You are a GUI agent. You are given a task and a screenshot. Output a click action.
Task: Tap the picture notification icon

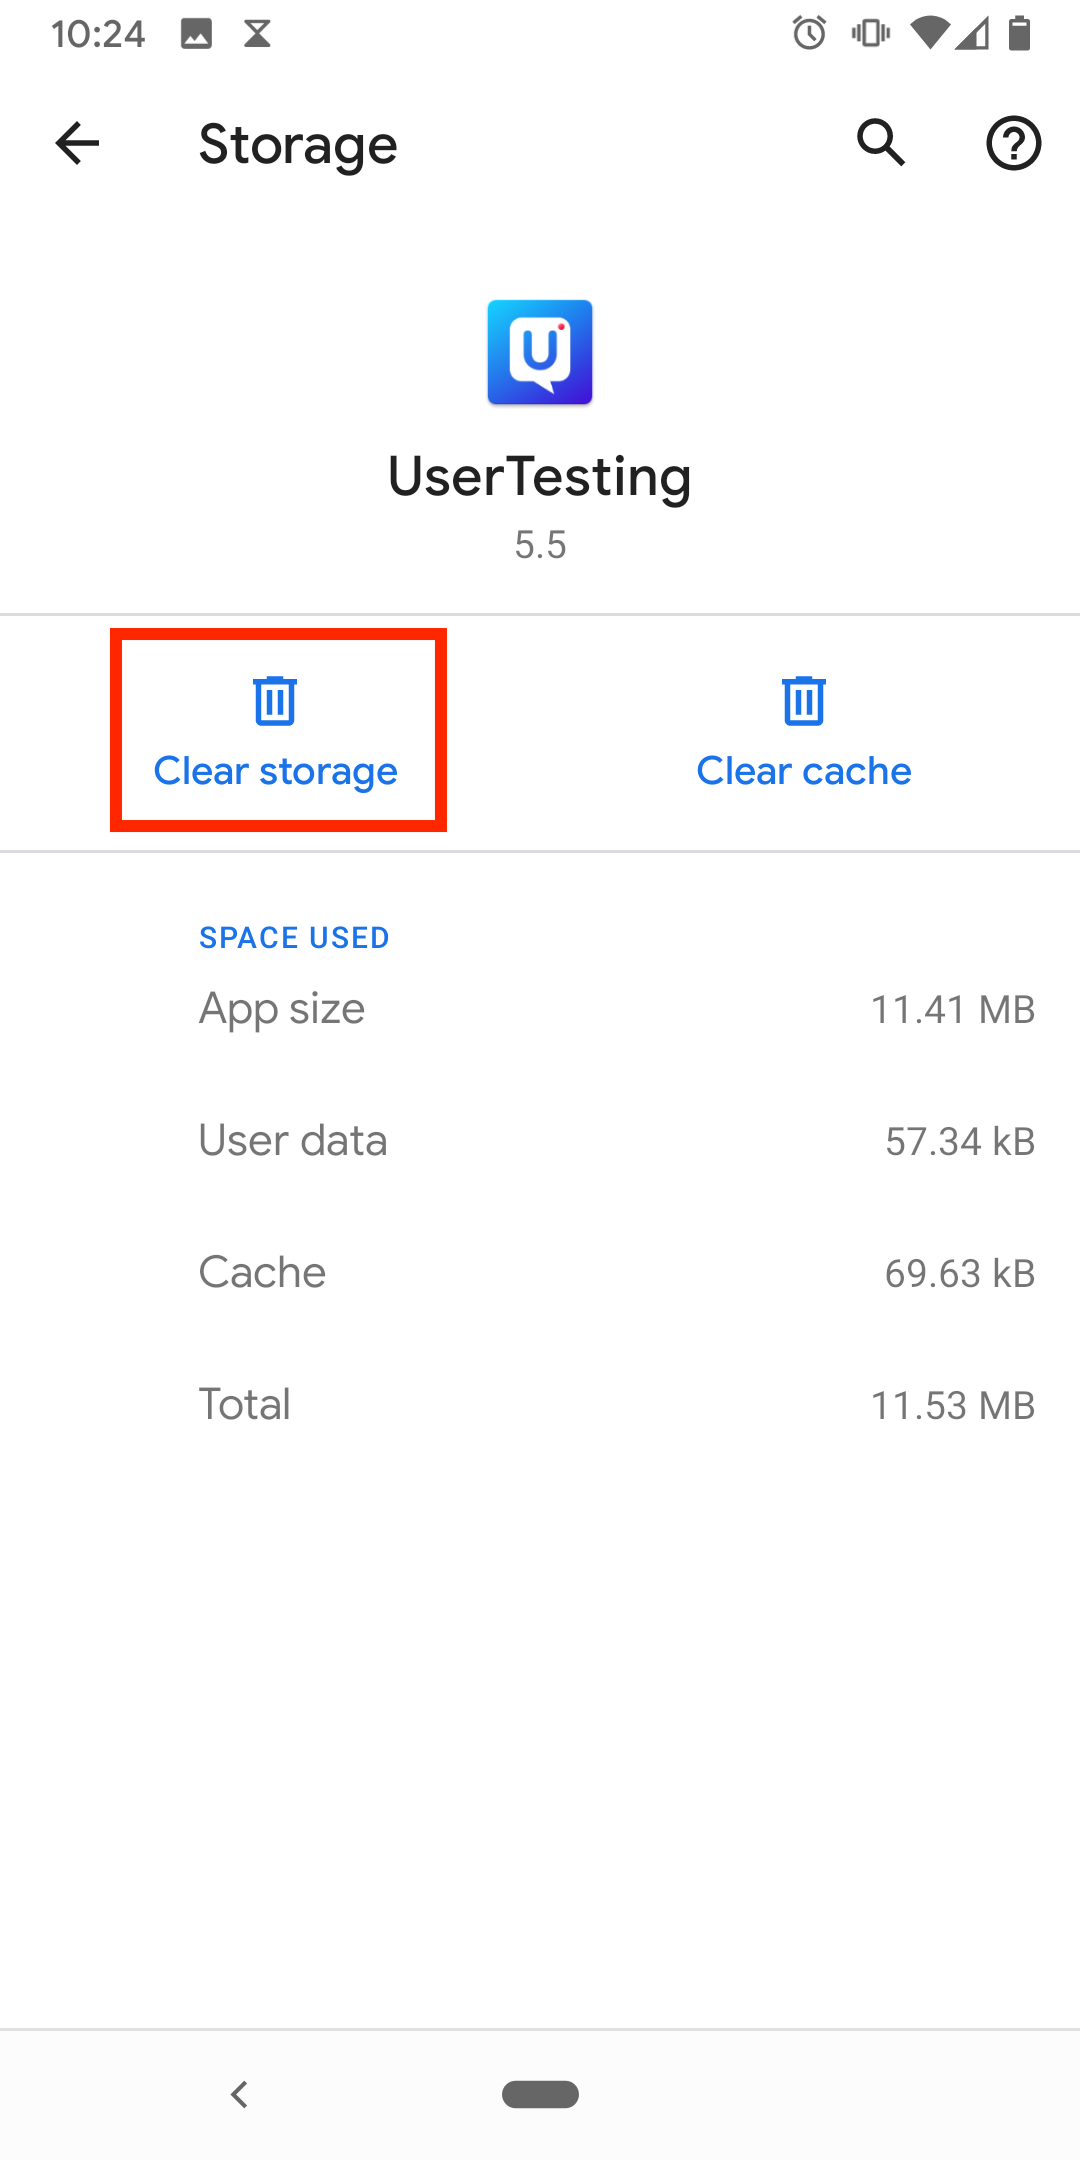[x=196, y=34]
